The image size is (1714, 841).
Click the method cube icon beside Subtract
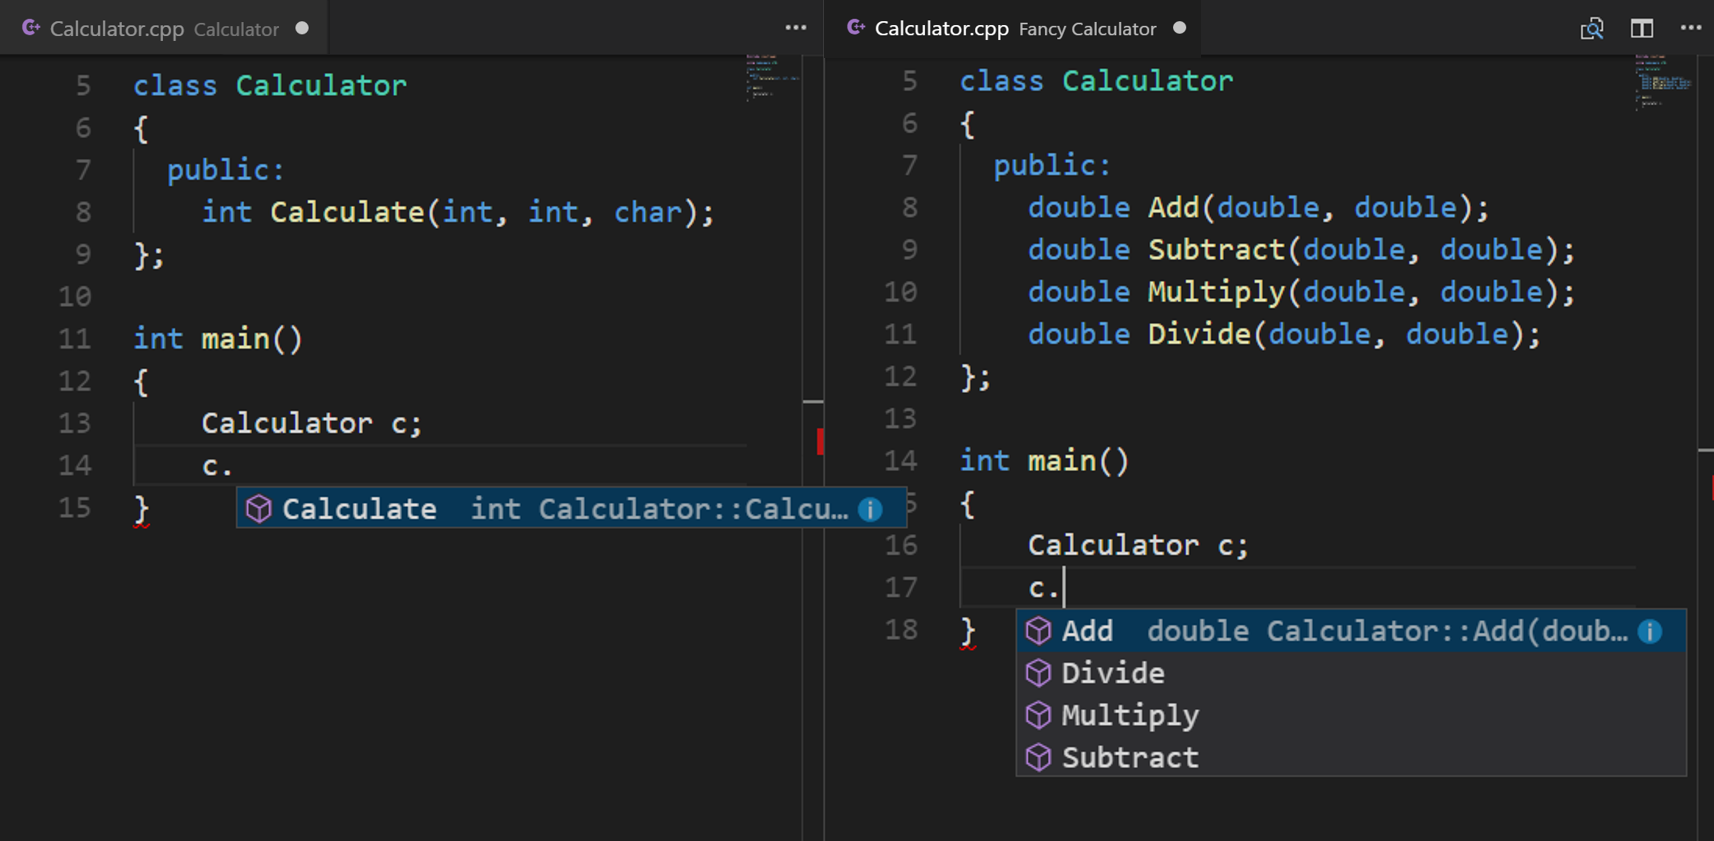point(1039,757)
